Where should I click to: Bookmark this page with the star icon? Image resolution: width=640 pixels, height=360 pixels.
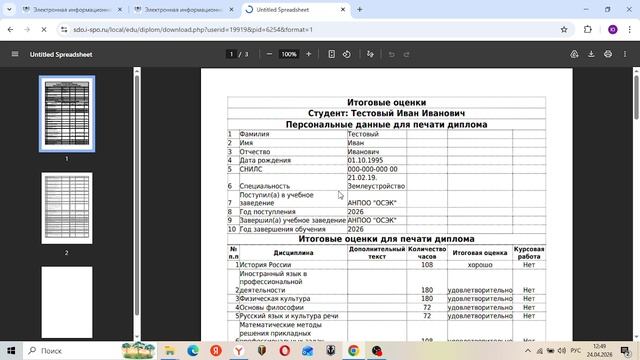tap(564, 29)
